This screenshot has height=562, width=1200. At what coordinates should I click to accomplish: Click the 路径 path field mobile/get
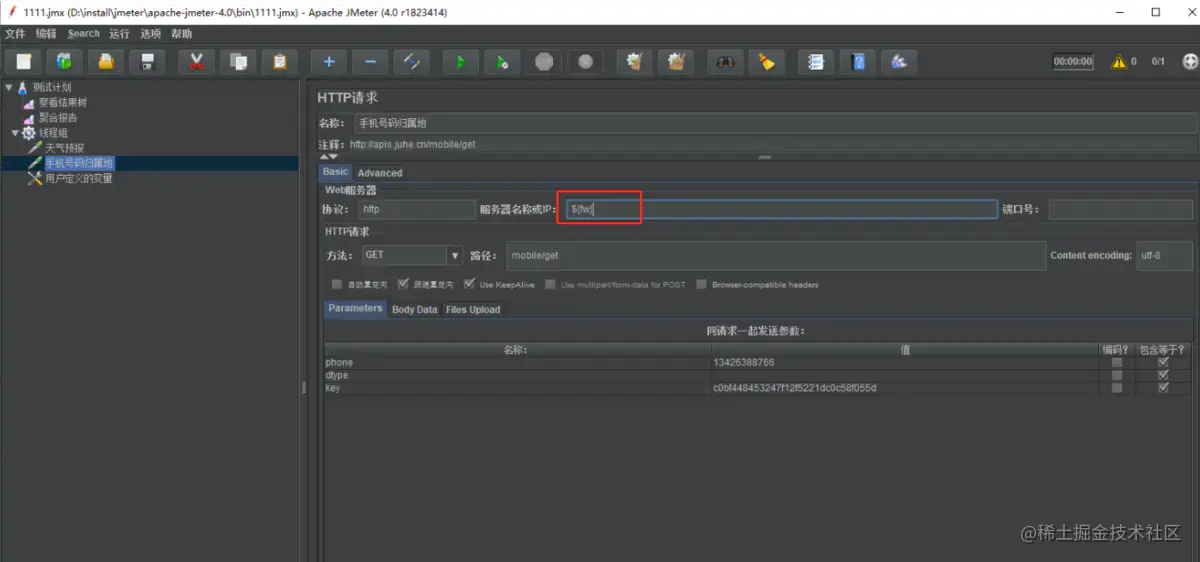coord(776,255)
